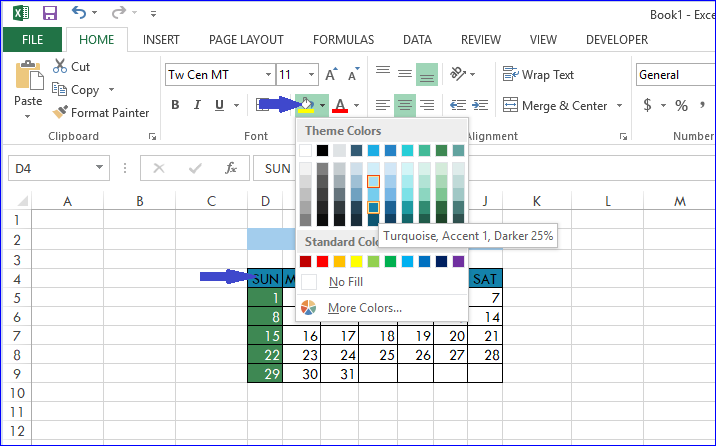Switch to the DEVELOPER tab
The width and height of the screenshot is (716, 446).
click(617, 40)
